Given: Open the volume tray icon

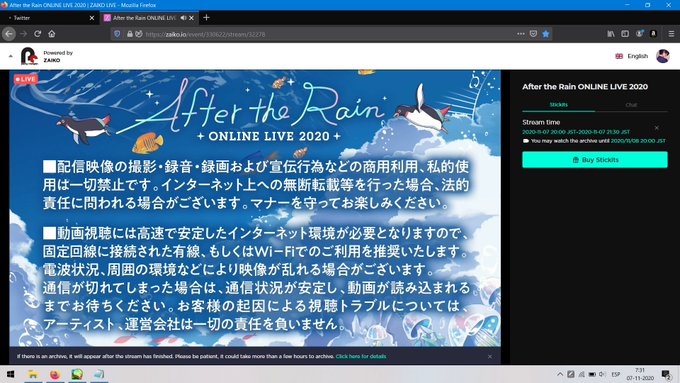Looking at the screenshot, I should point(602,374).
